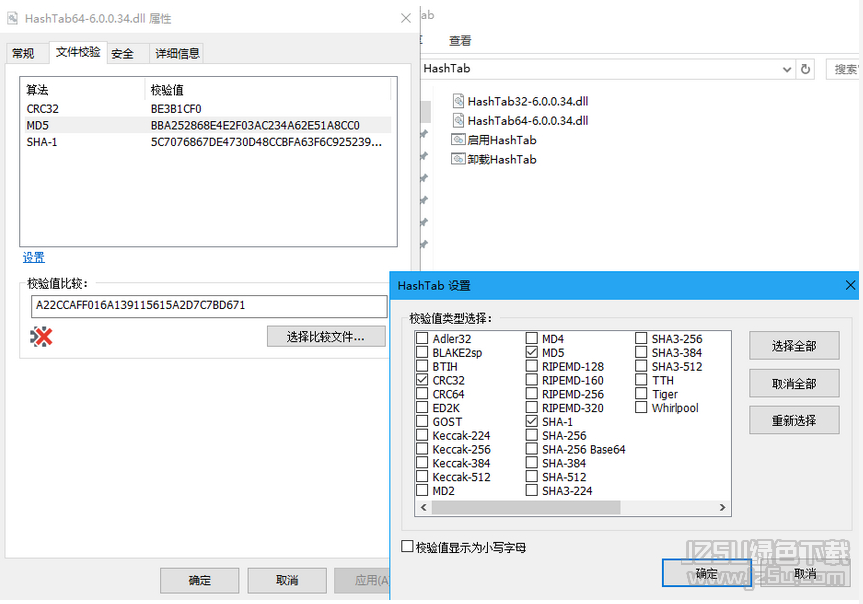Click the dll icon in properties title bar
The image size is (863, 604).
(12, 18)
